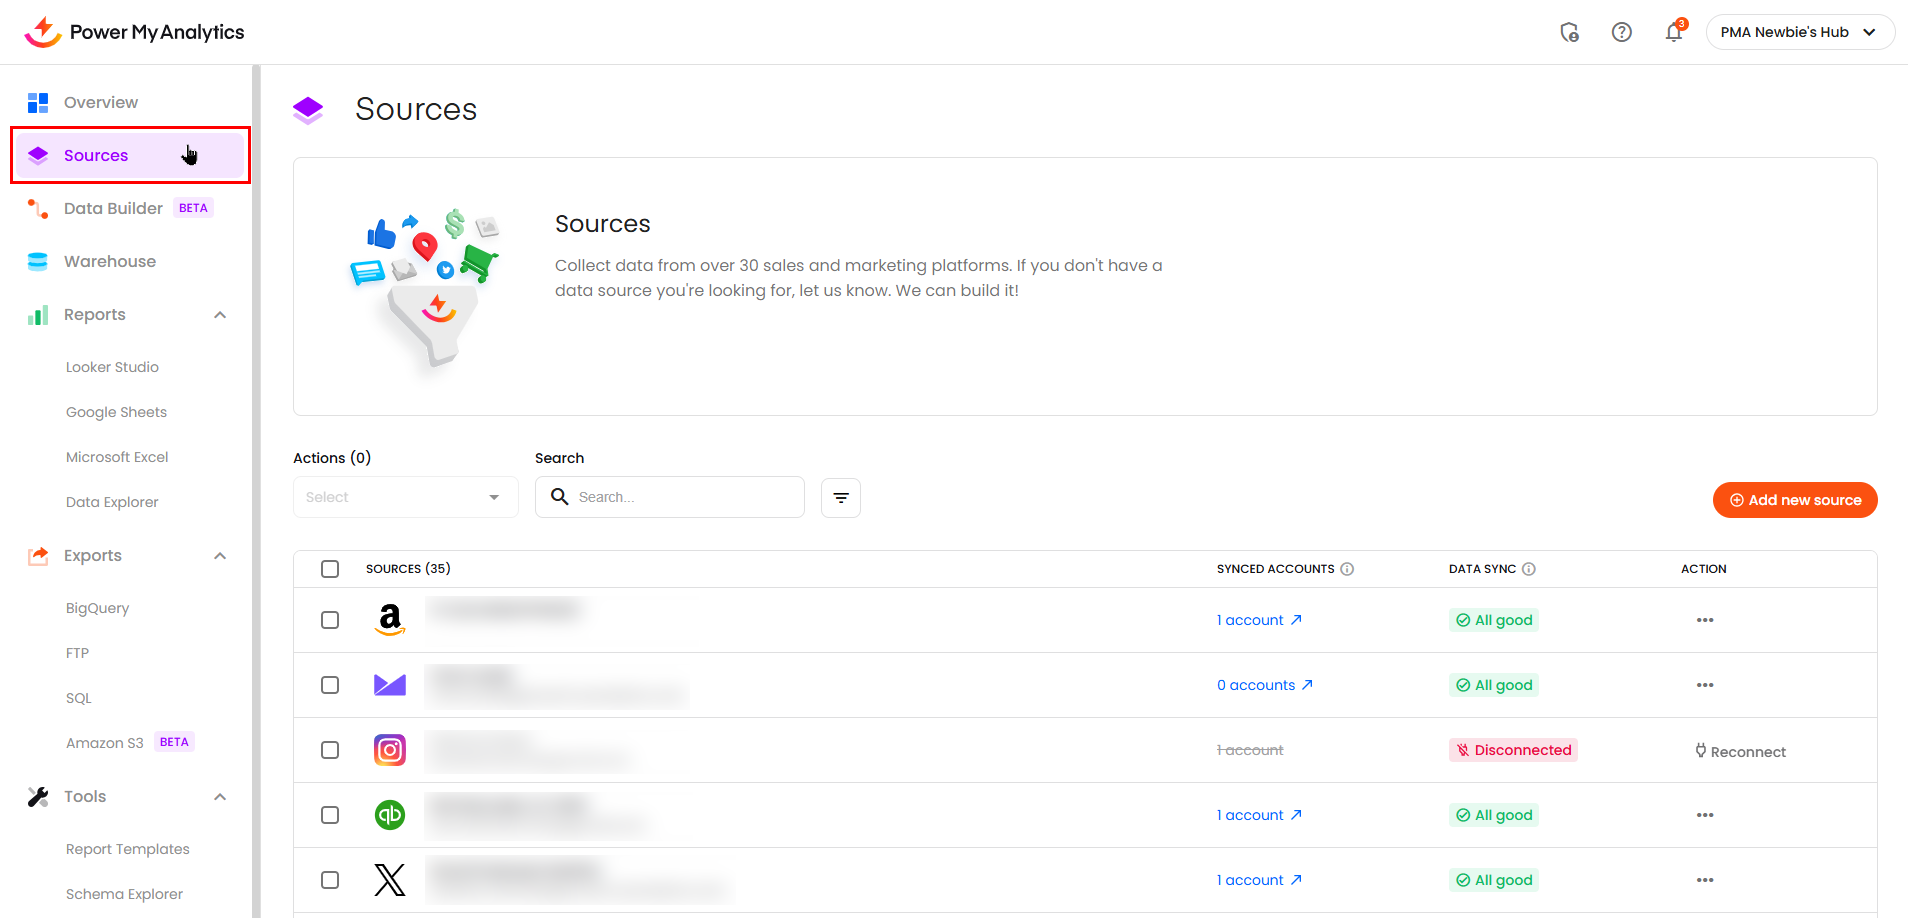Screen dimensions: 1908x918
Task: Click Reconnect for the Instagram source
Action: click(1740, 751)
